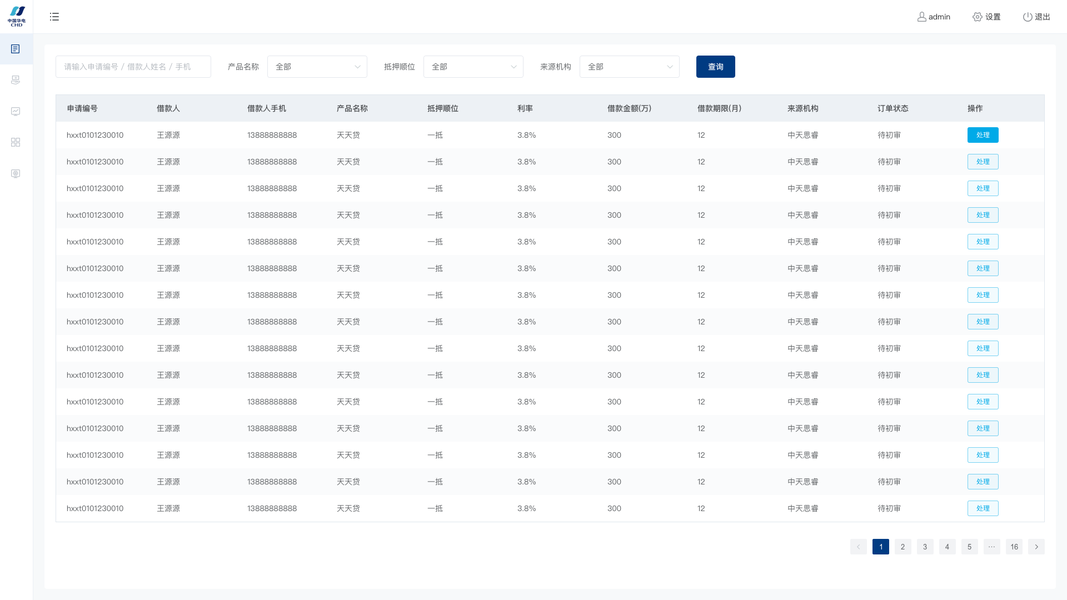Viewport: 1067px width, 600px height.
Task: Jump to last page 16
Action: pyautogui.click(x=1014, y=546)
